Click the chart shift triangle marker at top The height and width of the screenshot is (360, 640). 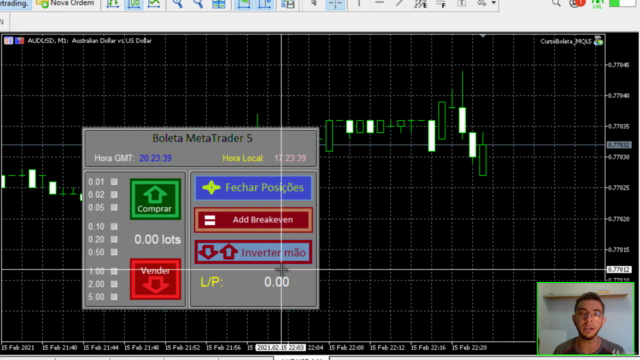[483, 36]
